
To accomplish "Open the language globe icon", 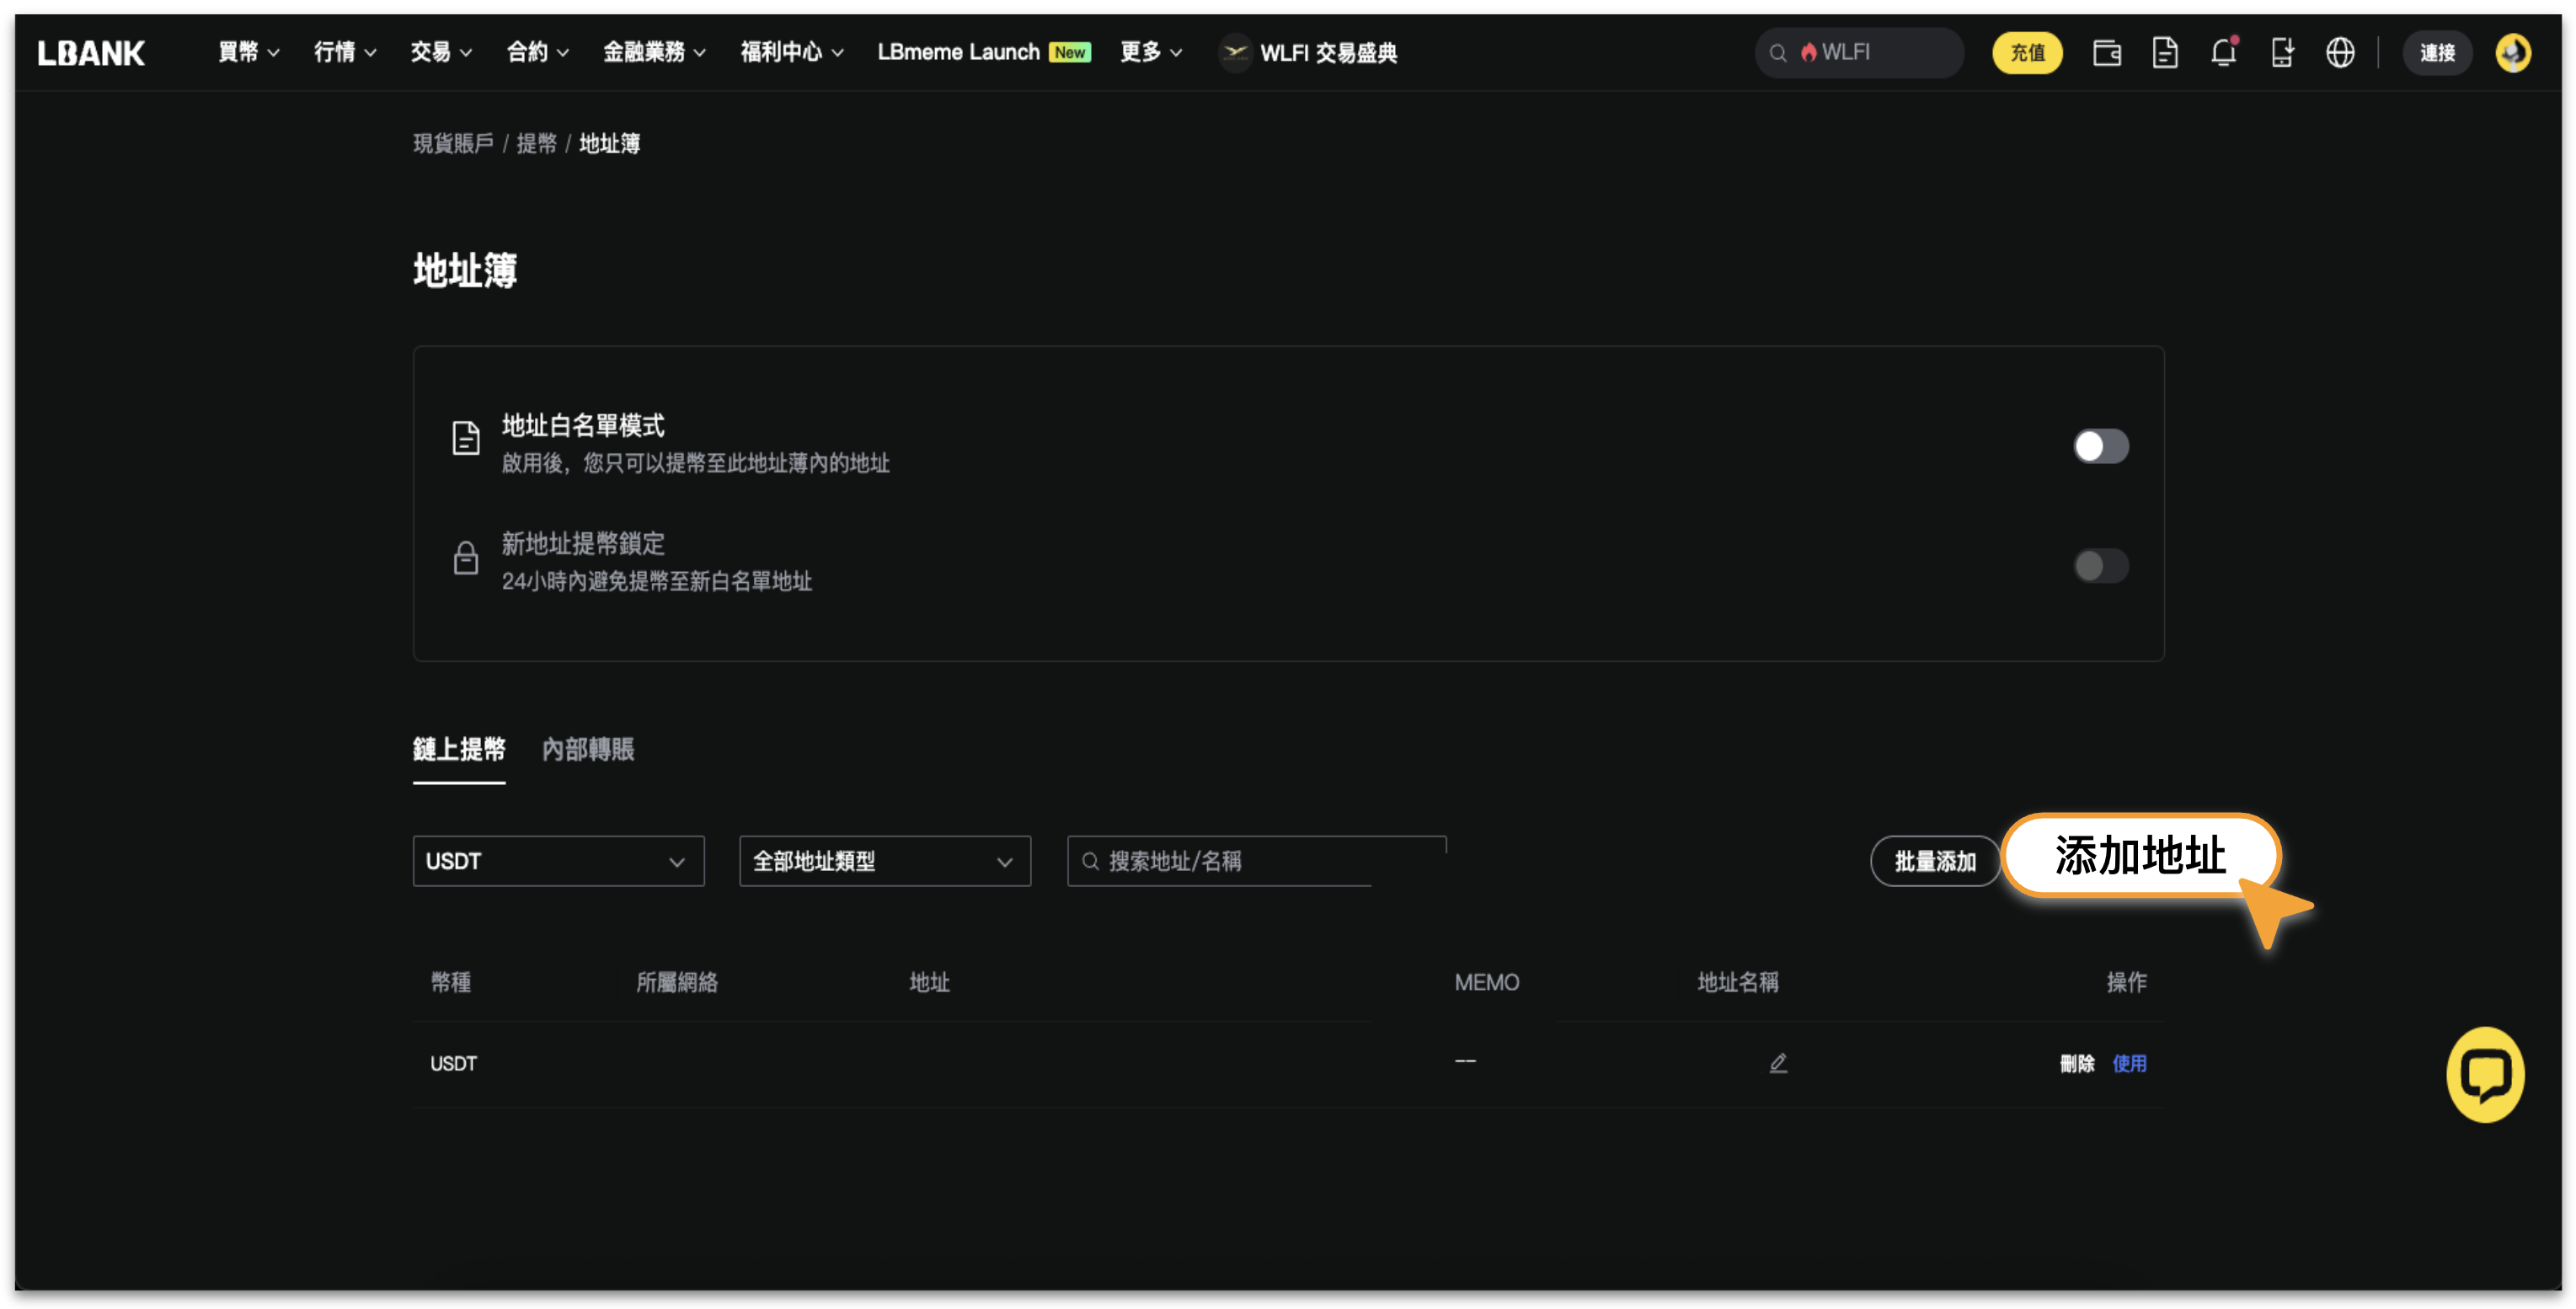I will [2339, 52].
